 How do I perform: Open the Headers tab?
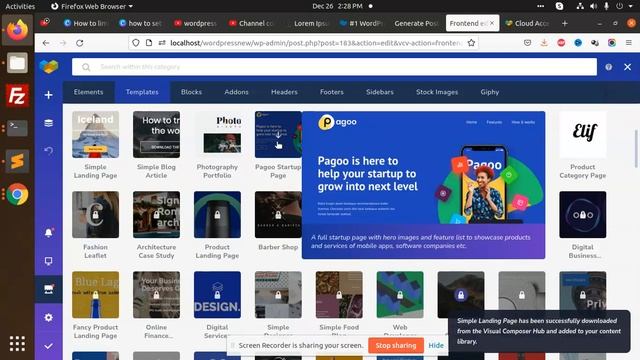click(x=284, y=92)
